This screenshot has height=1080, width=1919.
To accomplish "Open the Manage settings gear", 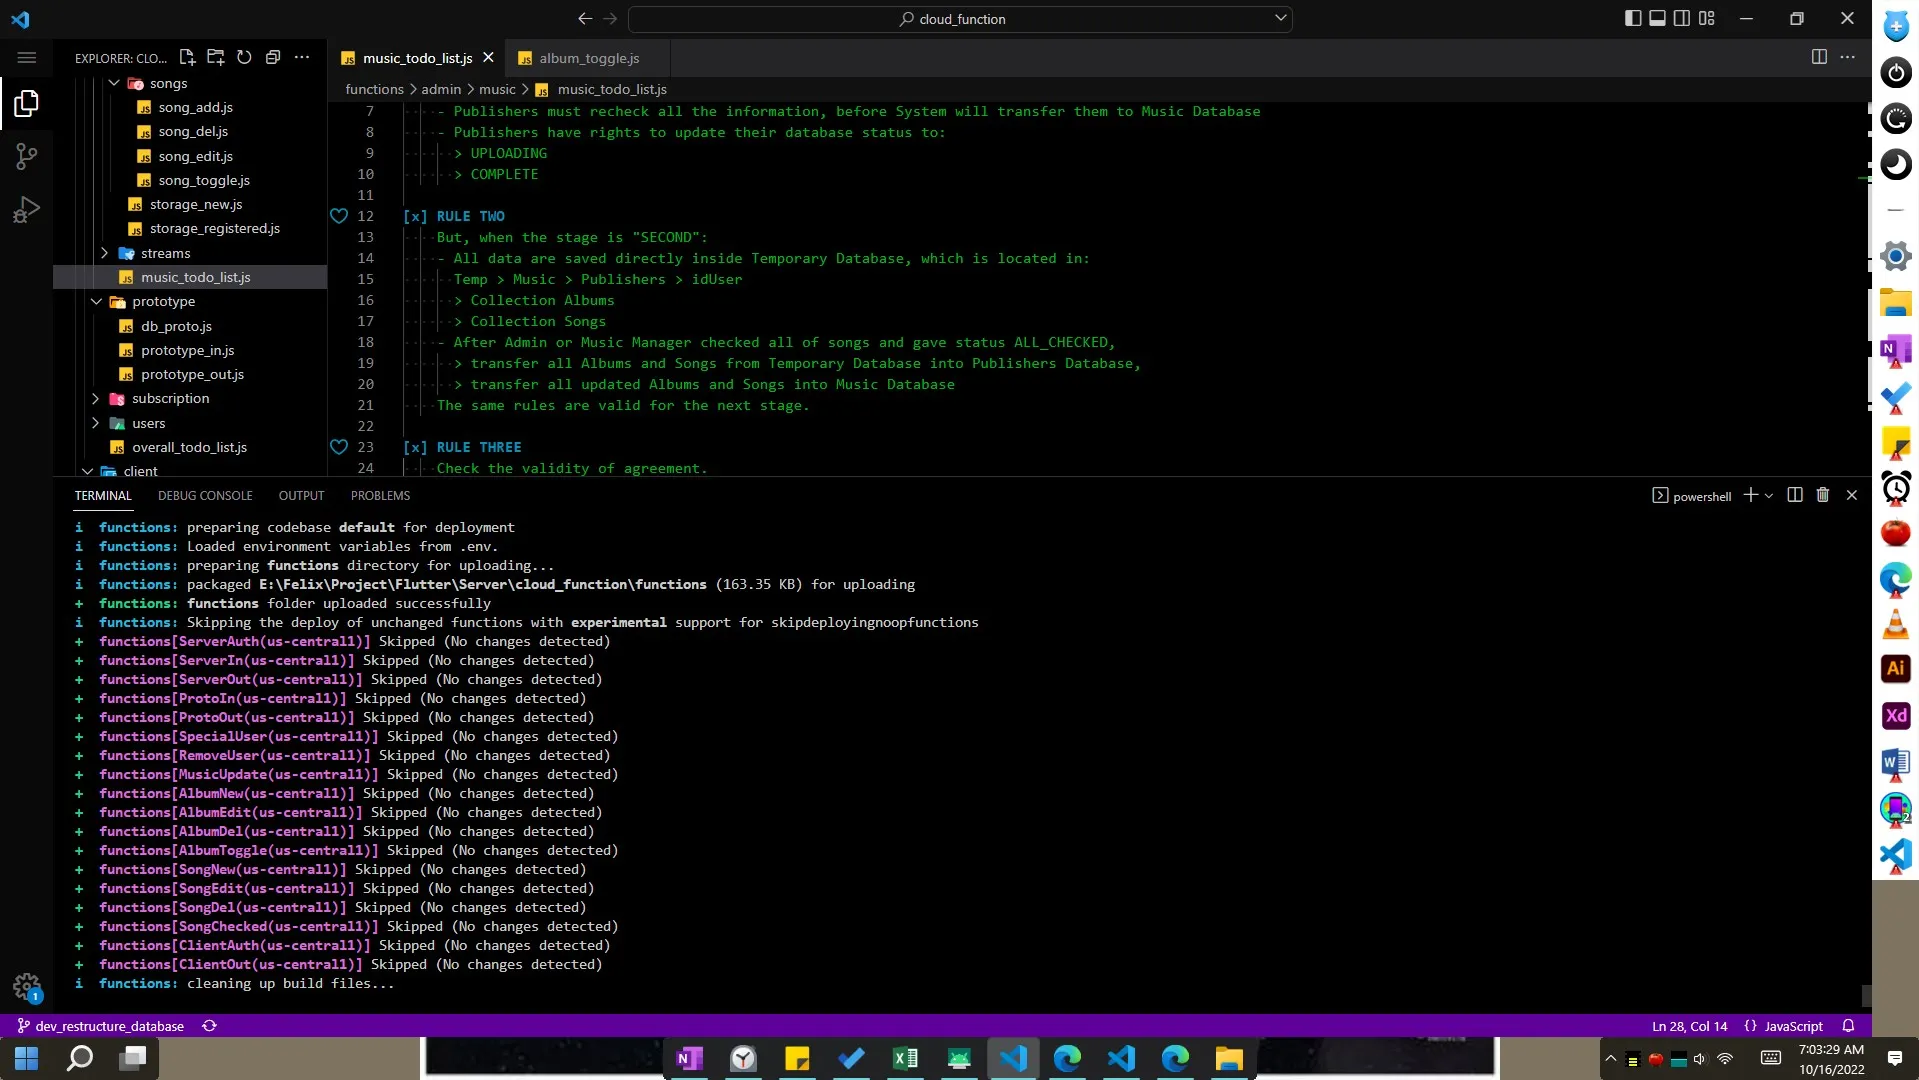I will [x=27, y=987].
